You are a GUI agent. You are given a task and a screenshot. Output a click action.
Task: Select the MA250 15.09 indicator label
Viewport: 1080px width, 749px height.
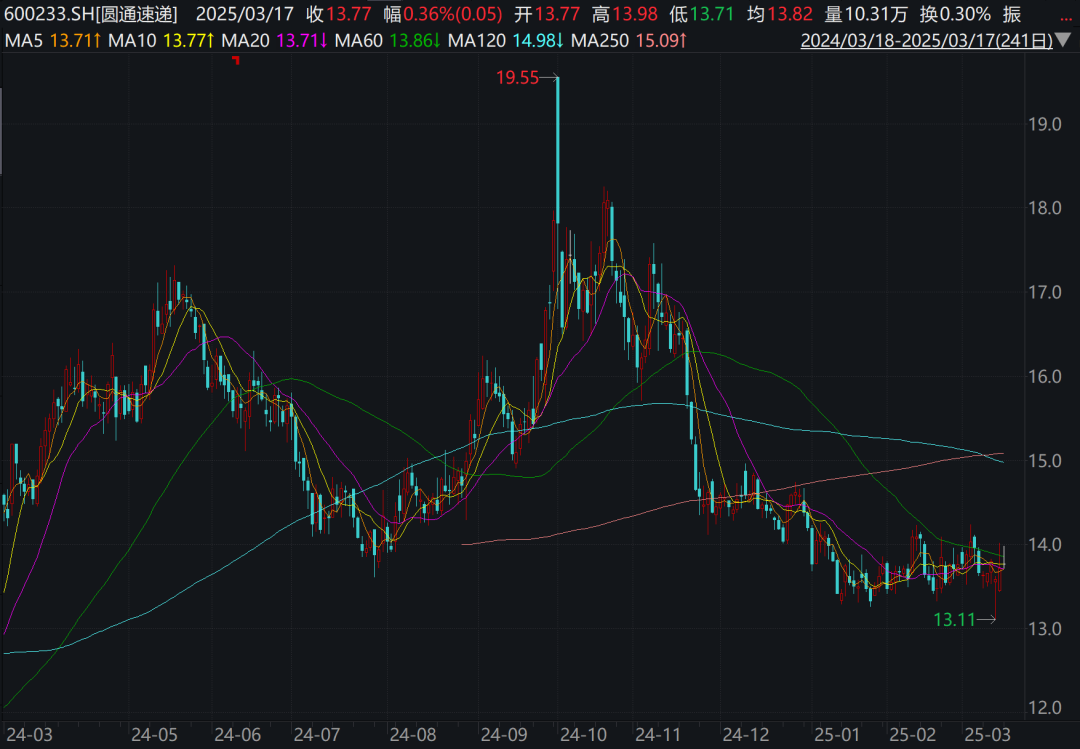(629, 40)
